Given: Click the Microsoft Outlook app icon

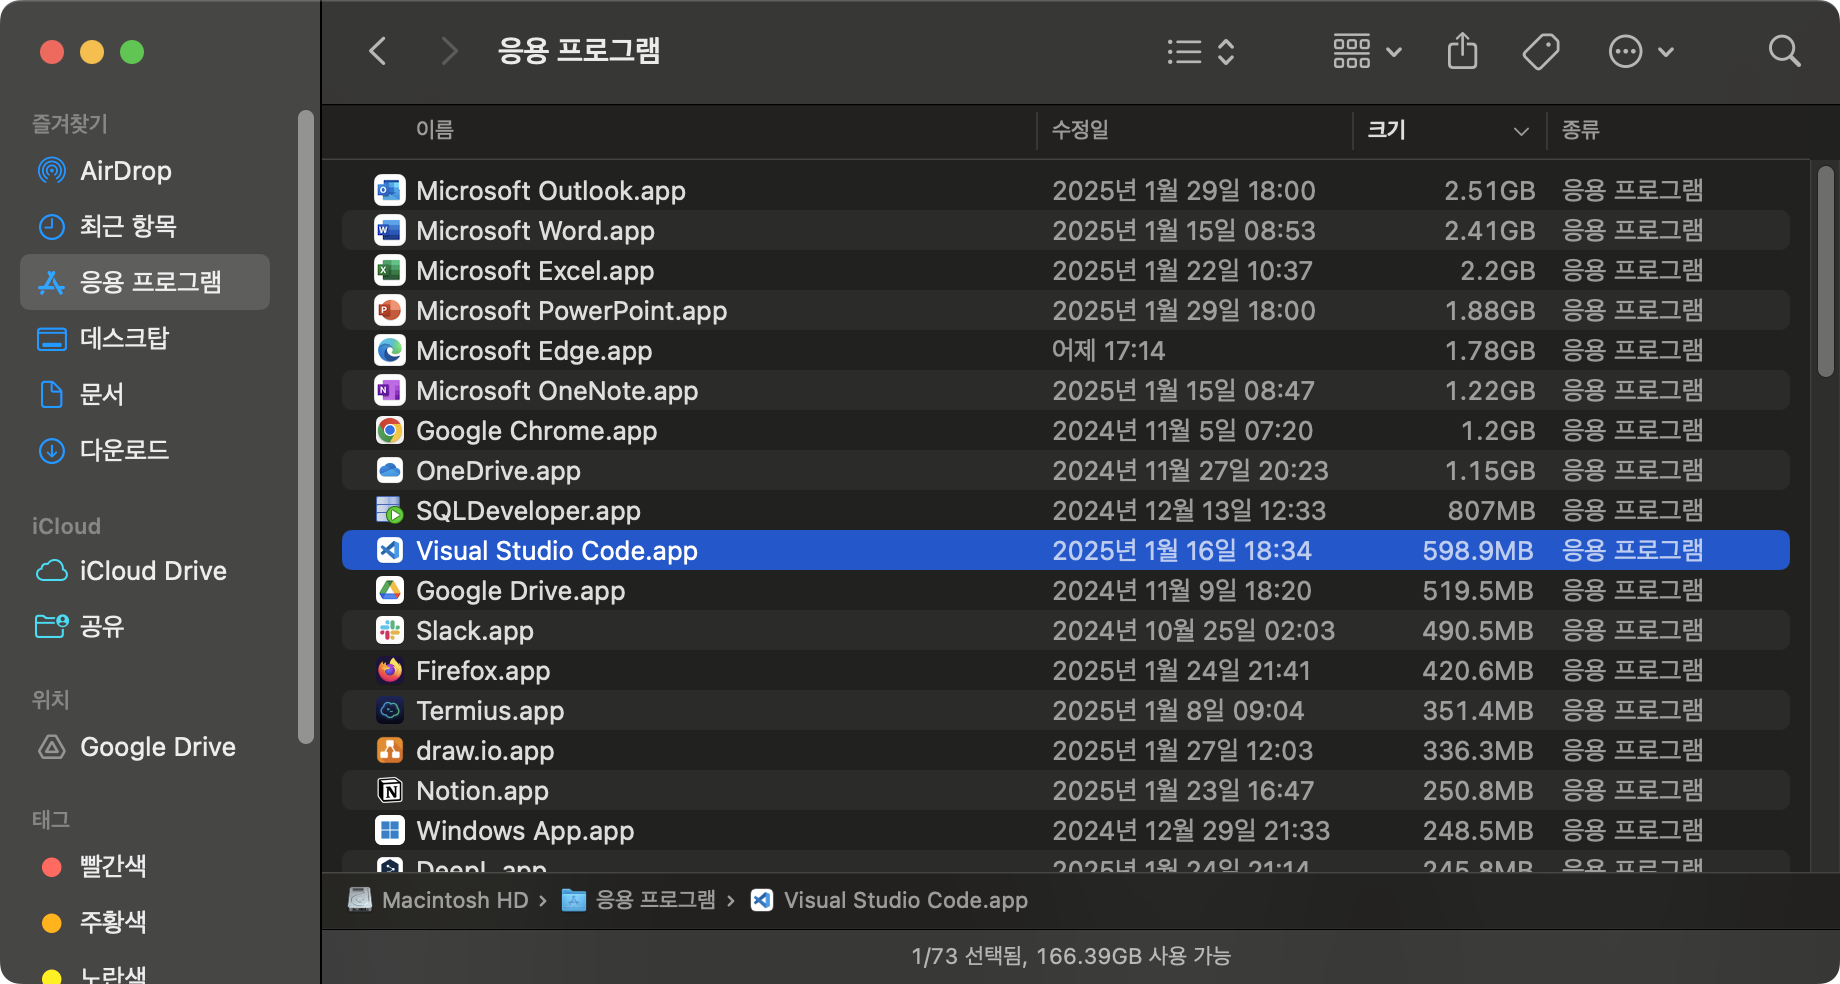Looking at the screenshot, I should pyautogui.click(x=390, y=190).
